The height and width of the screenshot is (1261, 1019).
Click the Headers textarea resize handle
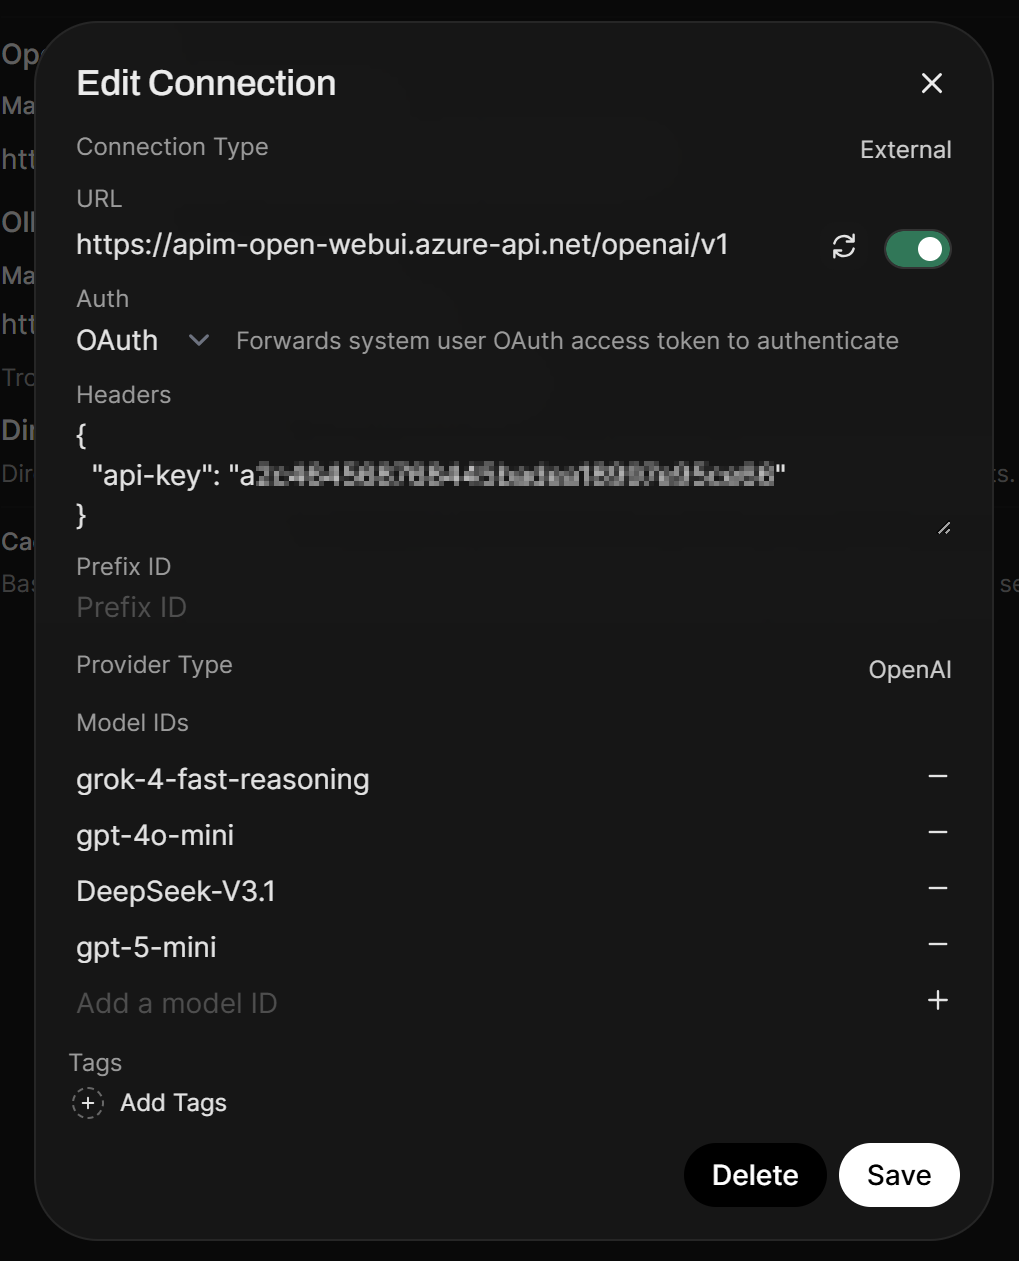click(944, 527)
